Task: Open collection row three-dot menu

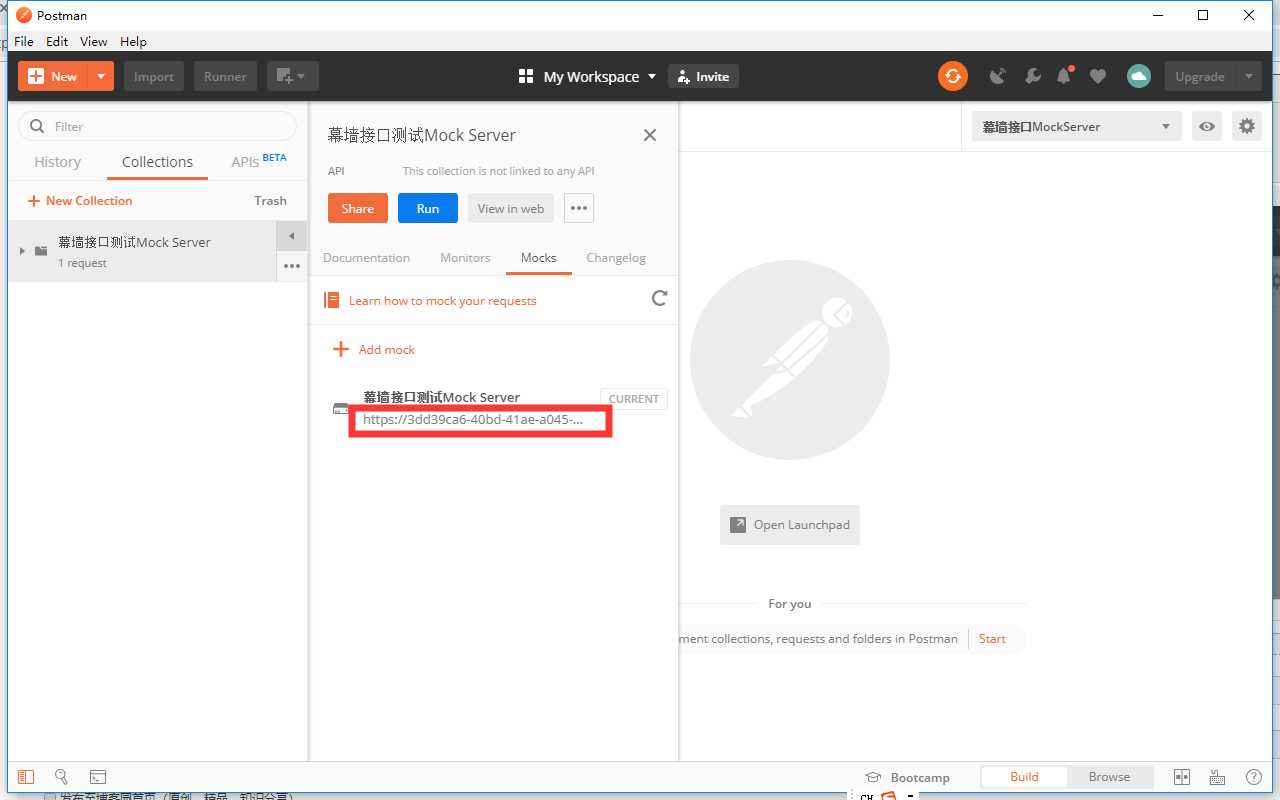Action: point(291,266)
